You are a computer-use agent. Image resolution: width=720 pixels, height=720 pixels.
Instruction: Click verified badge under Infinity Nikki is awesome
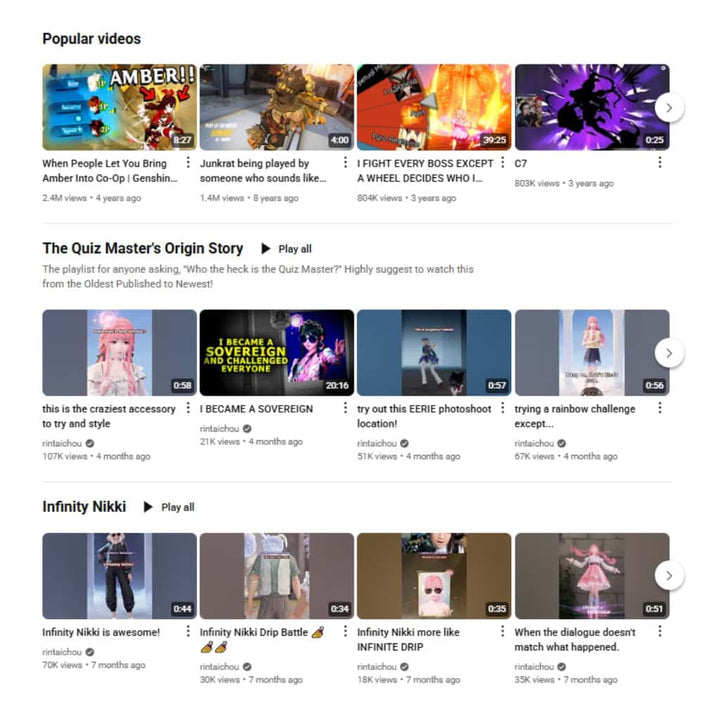[x=90, y=652]
